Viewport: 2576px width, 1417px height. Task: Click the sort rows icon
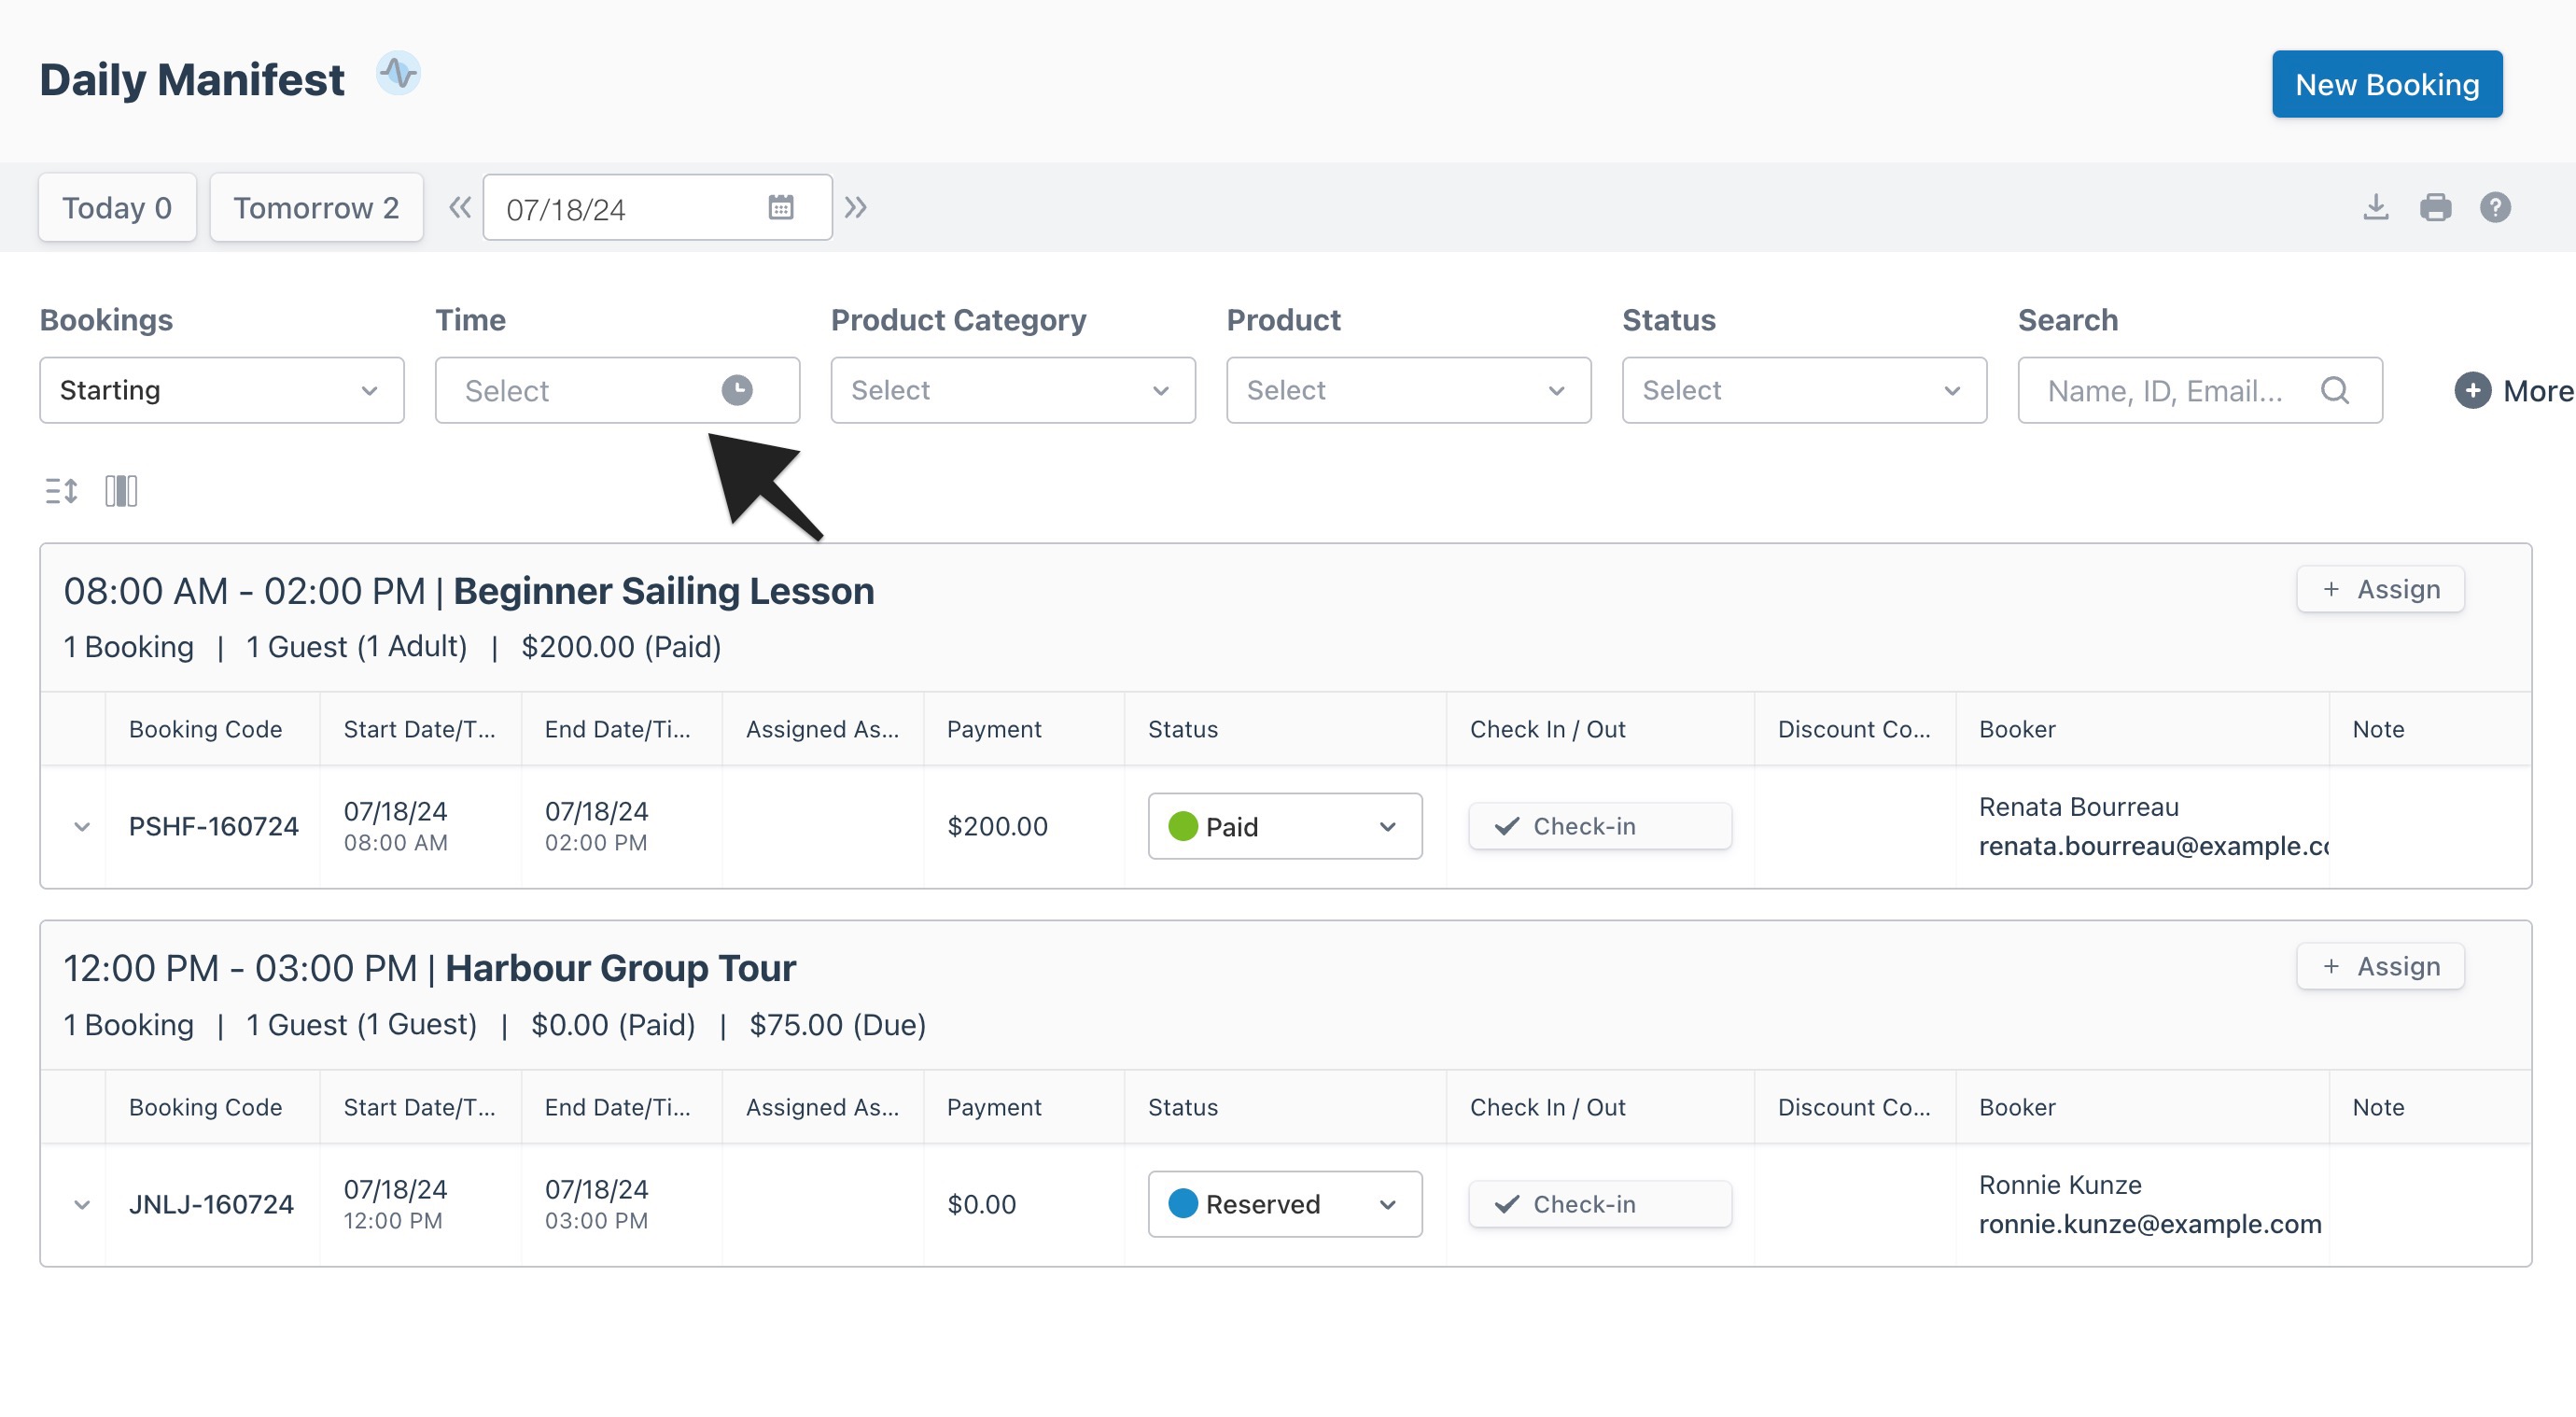(x=62, y=491)
